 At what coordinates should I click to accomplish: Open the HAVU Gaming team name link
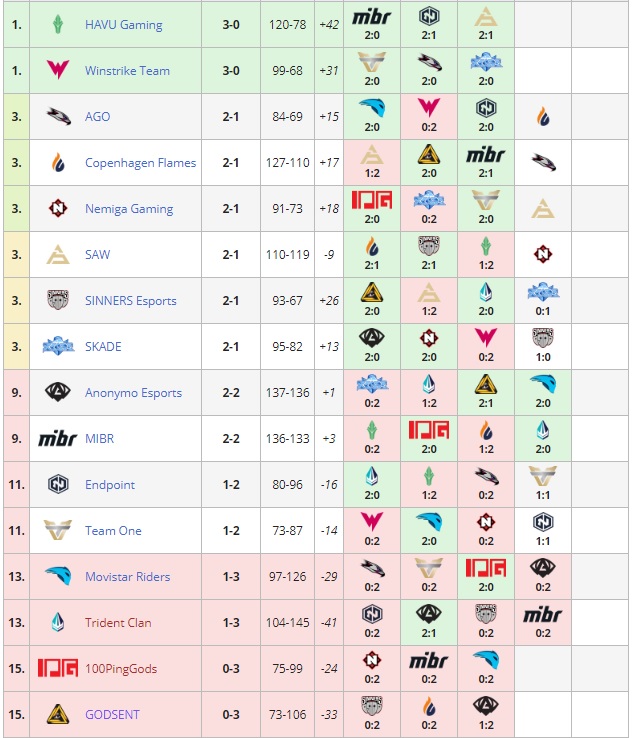pos(123,24)
